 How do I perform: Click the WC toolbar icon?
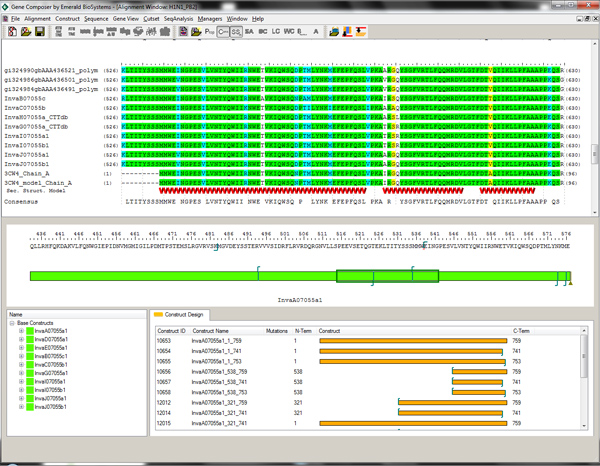click(288, 32)
